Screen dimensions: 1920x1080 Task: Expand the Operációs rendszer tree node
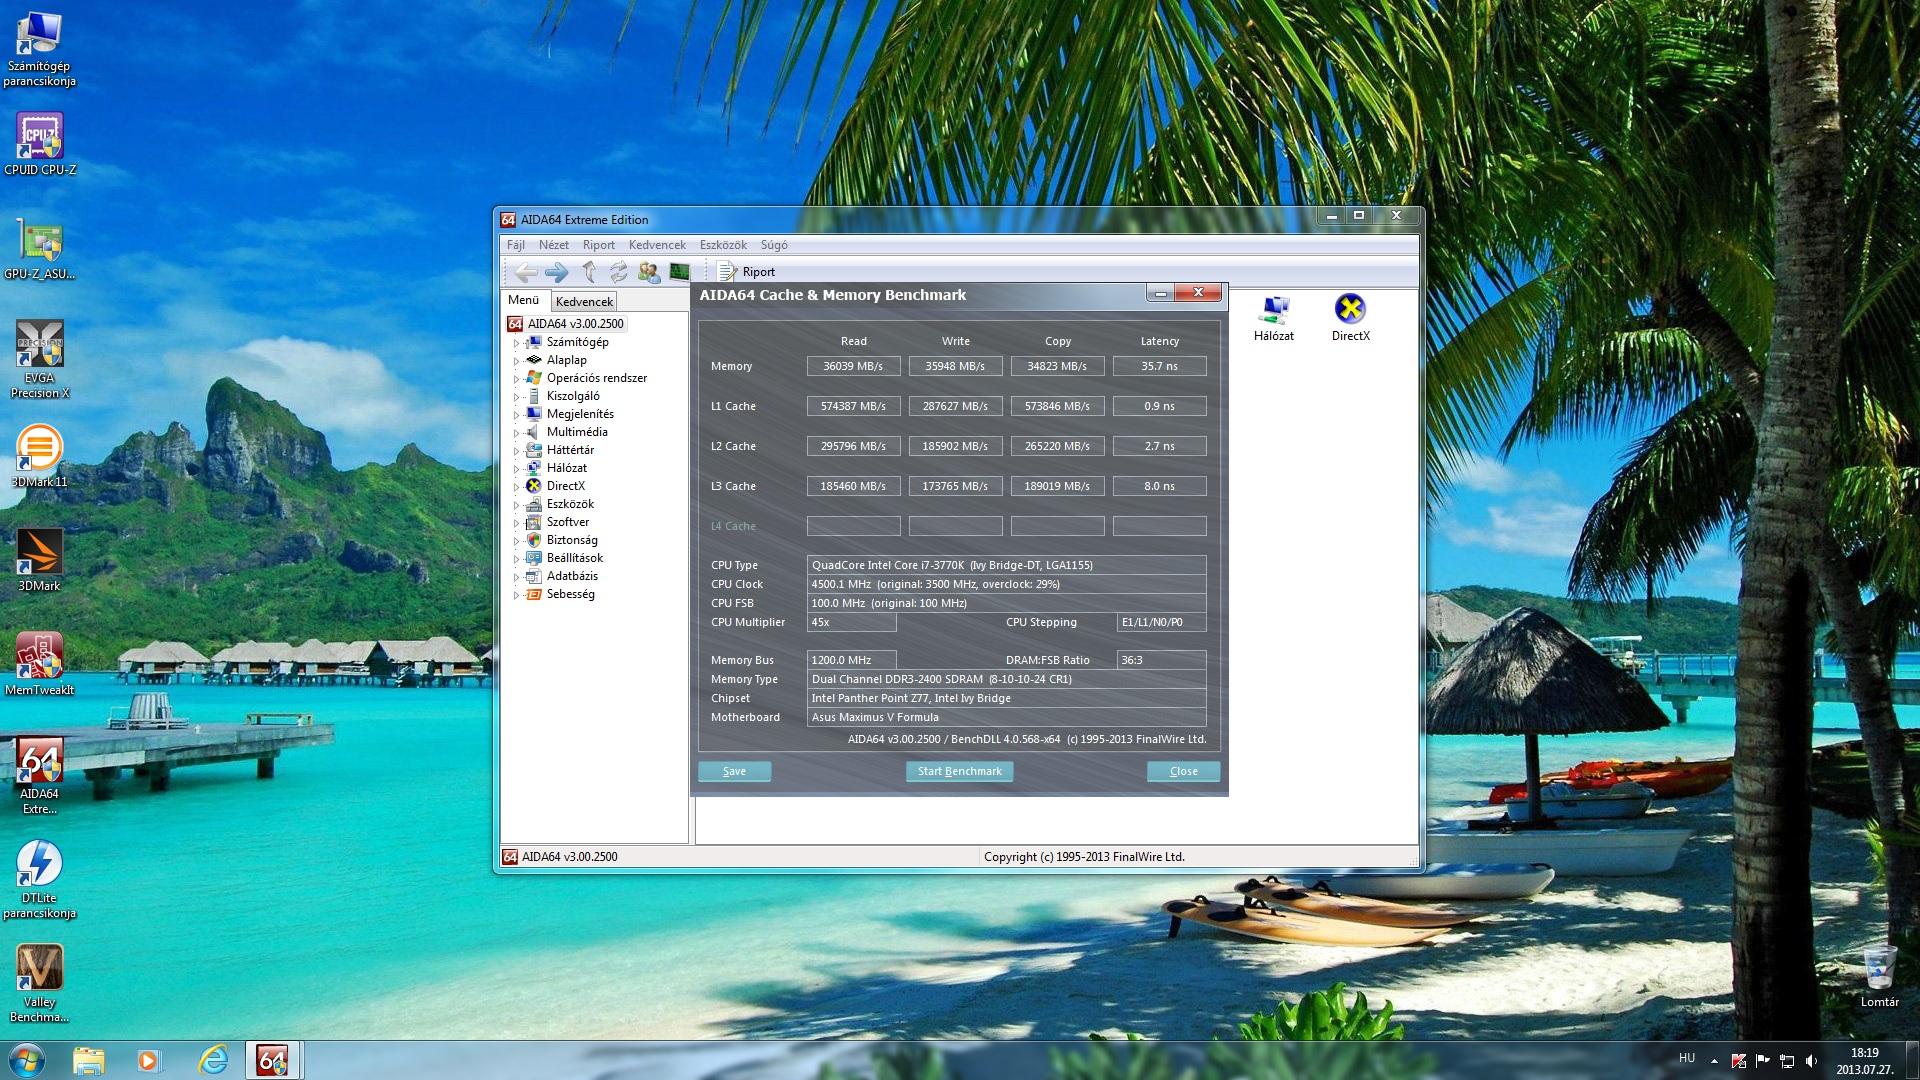[517, 379]
